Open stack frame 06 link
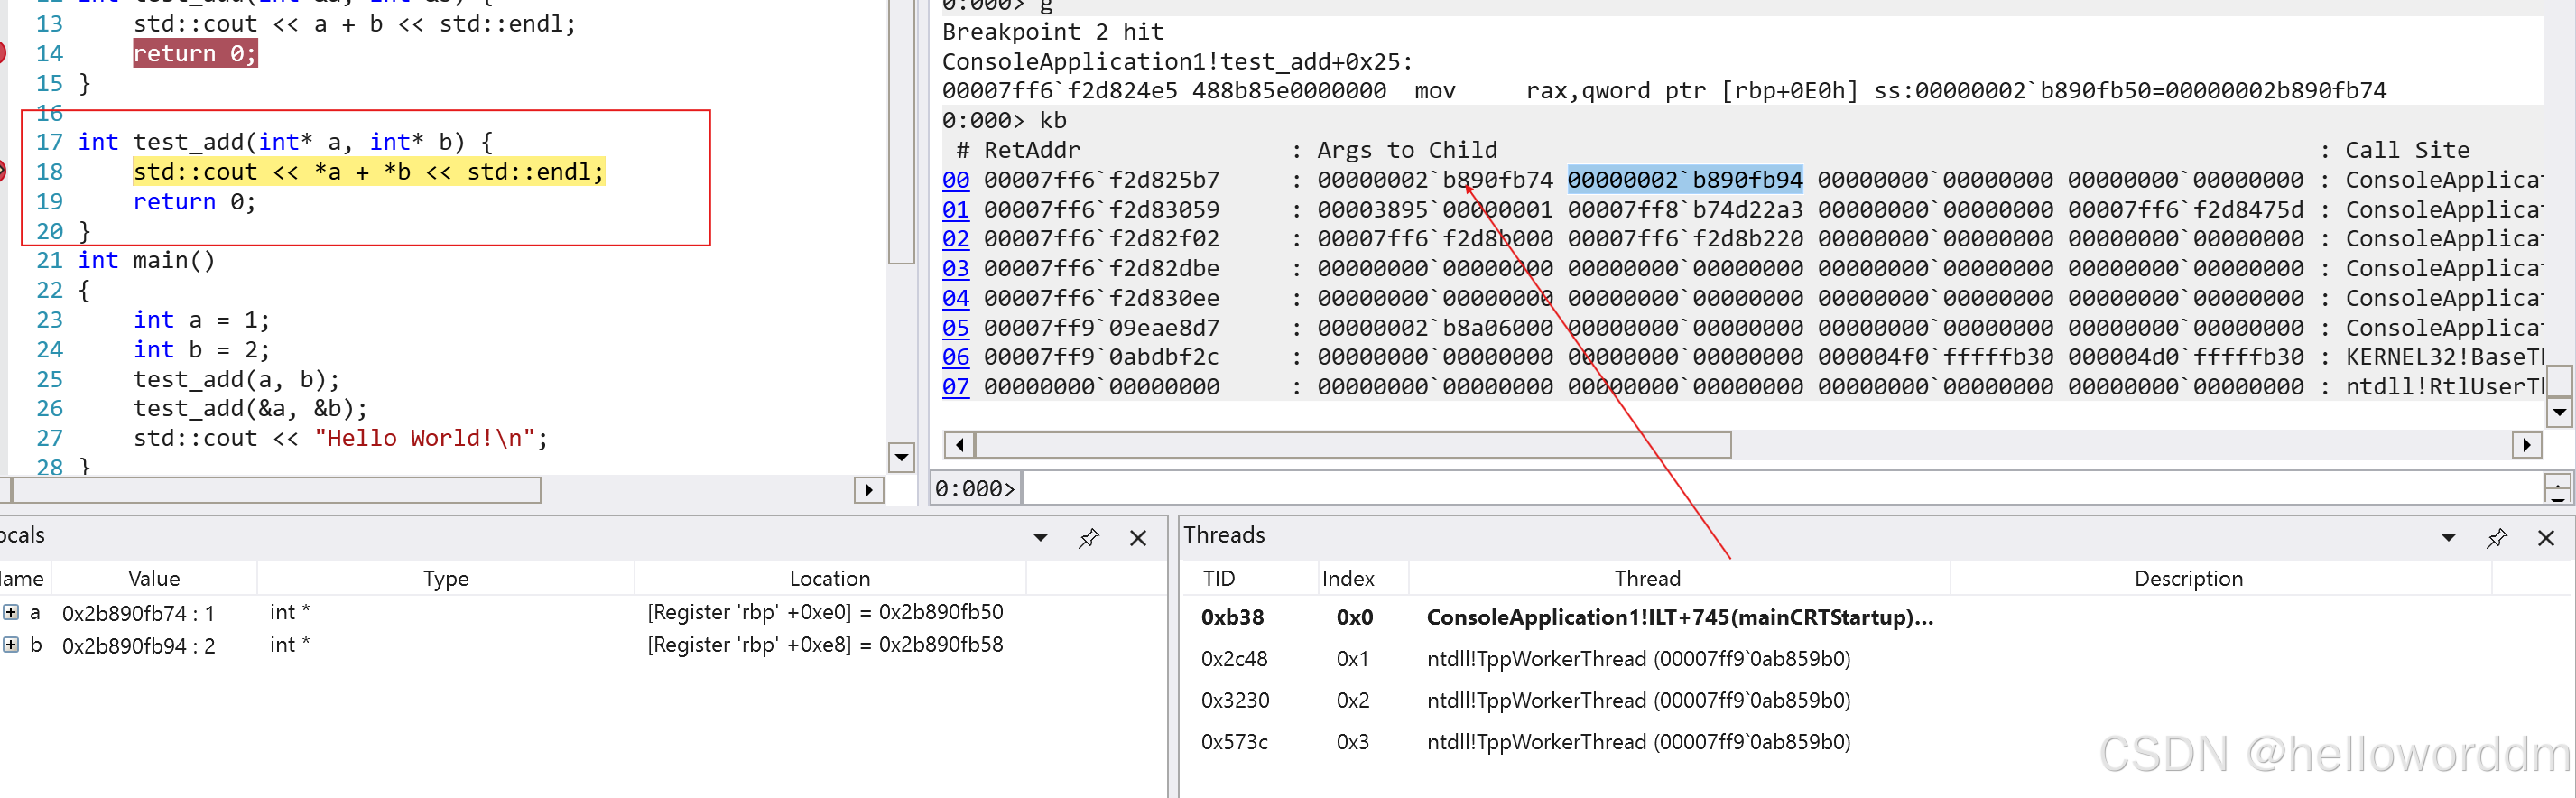2576x798 pixels. coord(956,357)
